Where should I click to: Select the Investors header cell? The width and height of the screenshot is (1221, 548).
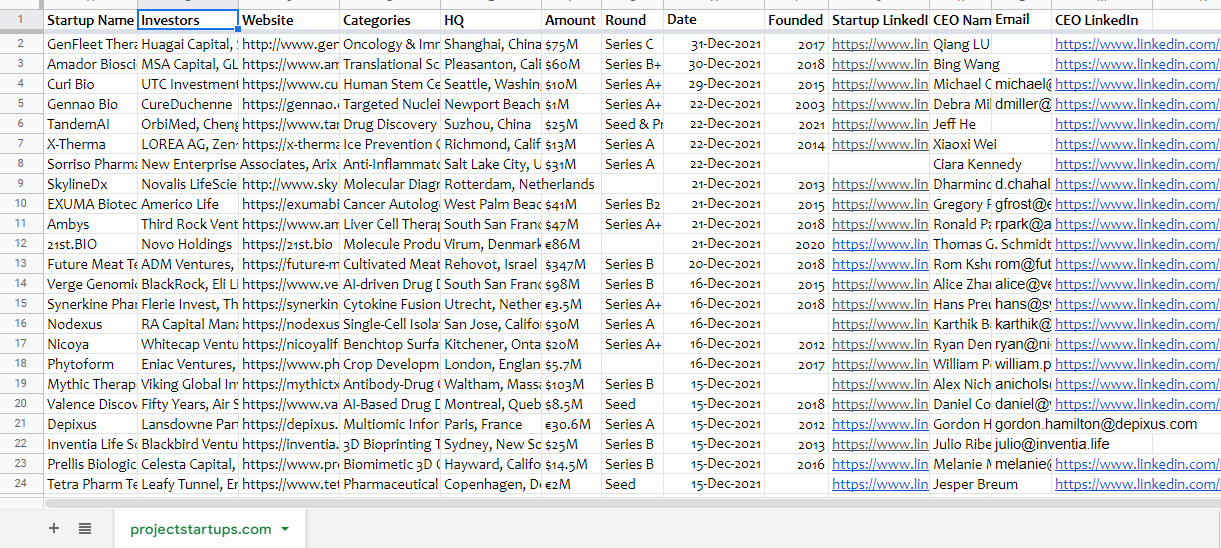[x=188, y=20]
